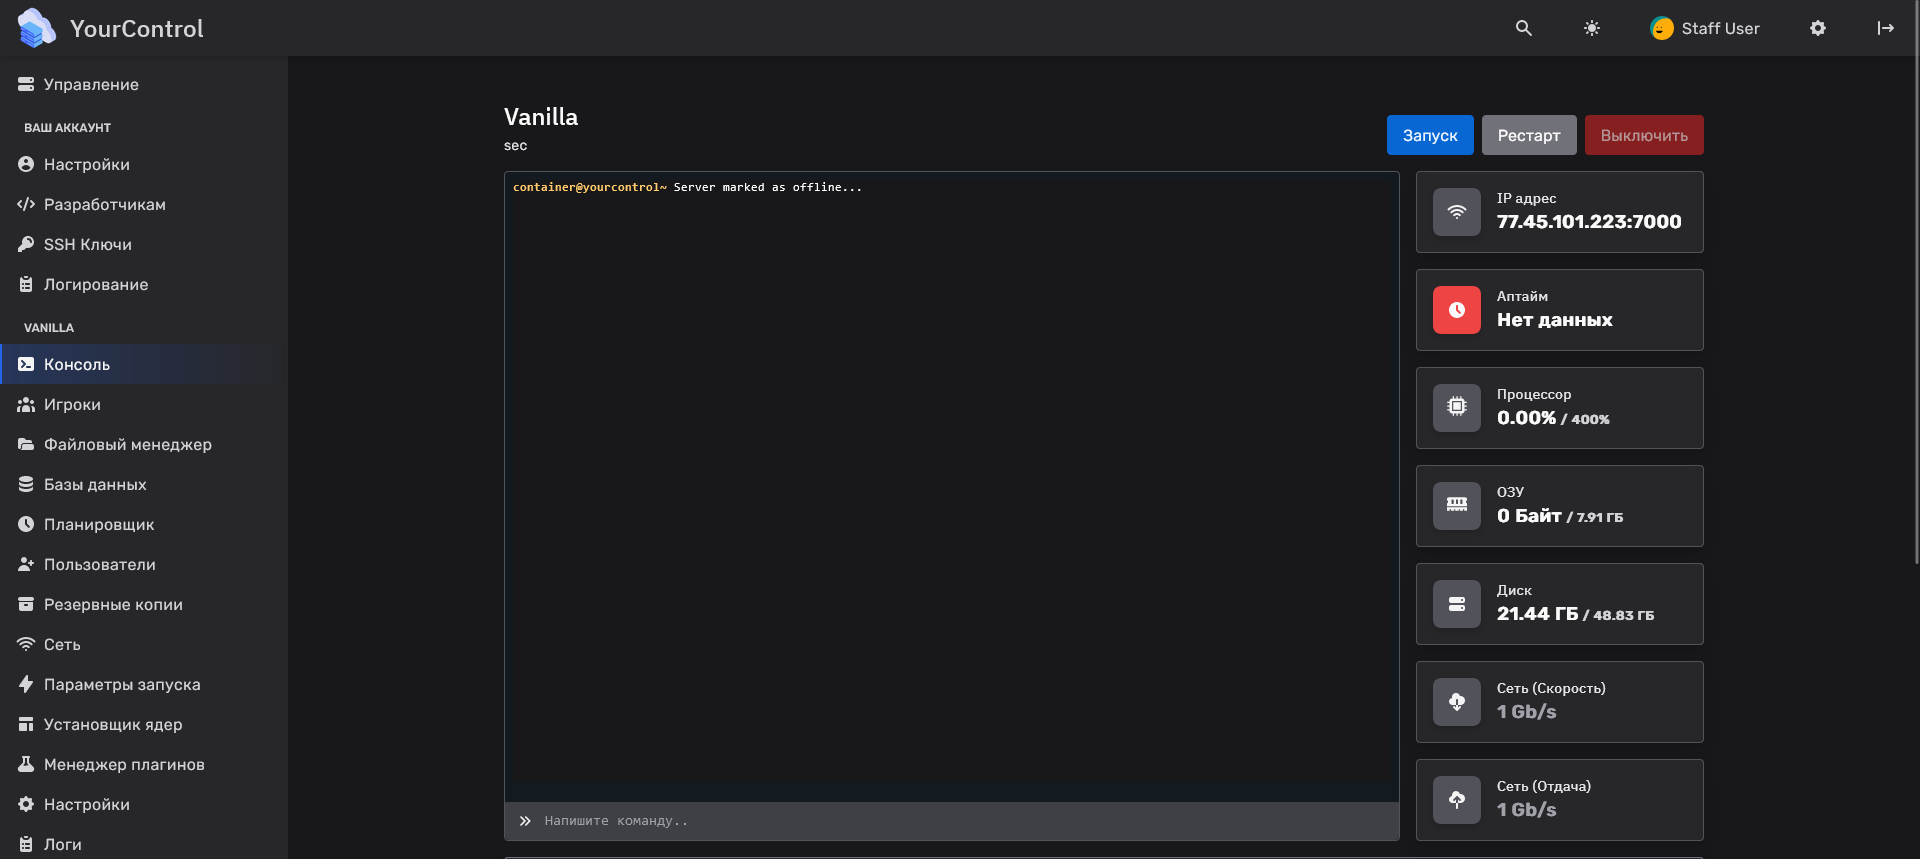Image resolution: width=1920 pixels, height=859 pixels.
Task: Click the YourControl logo
Action: (110, 28)
